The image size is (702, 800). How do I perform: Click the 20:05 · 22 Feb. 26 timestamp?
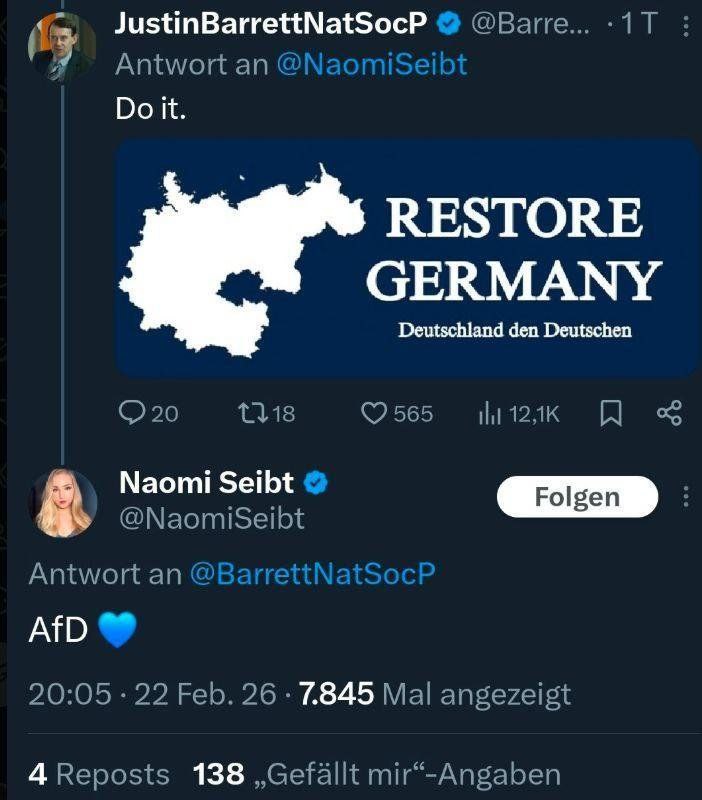152,694
